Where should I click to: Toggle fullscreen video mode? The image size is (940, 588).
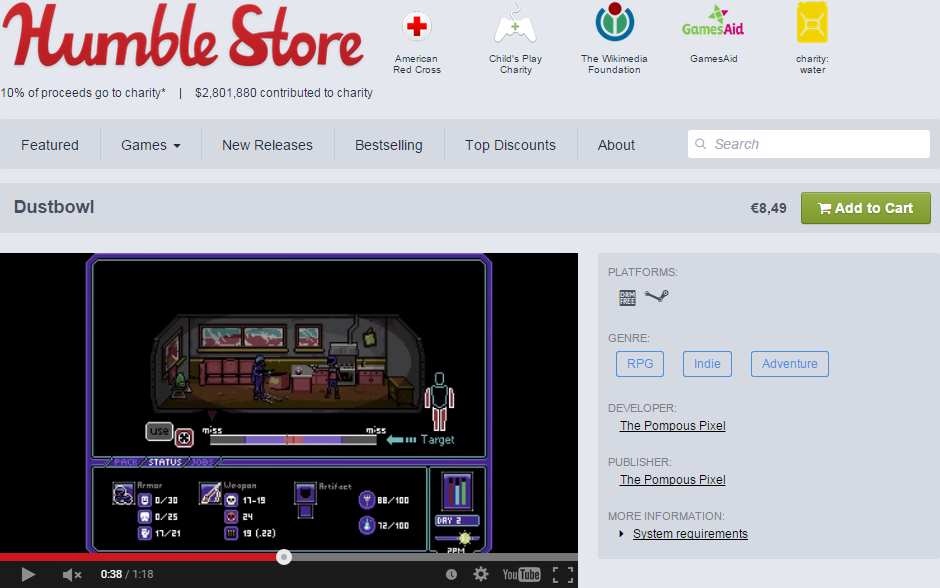coord(562,574)
